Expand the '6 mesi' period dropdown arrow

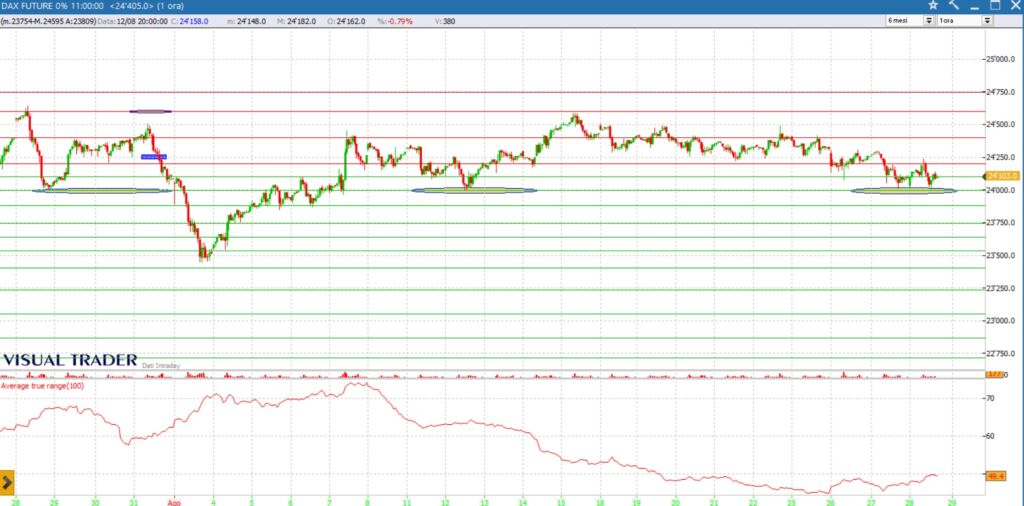[x=929, y=21]
